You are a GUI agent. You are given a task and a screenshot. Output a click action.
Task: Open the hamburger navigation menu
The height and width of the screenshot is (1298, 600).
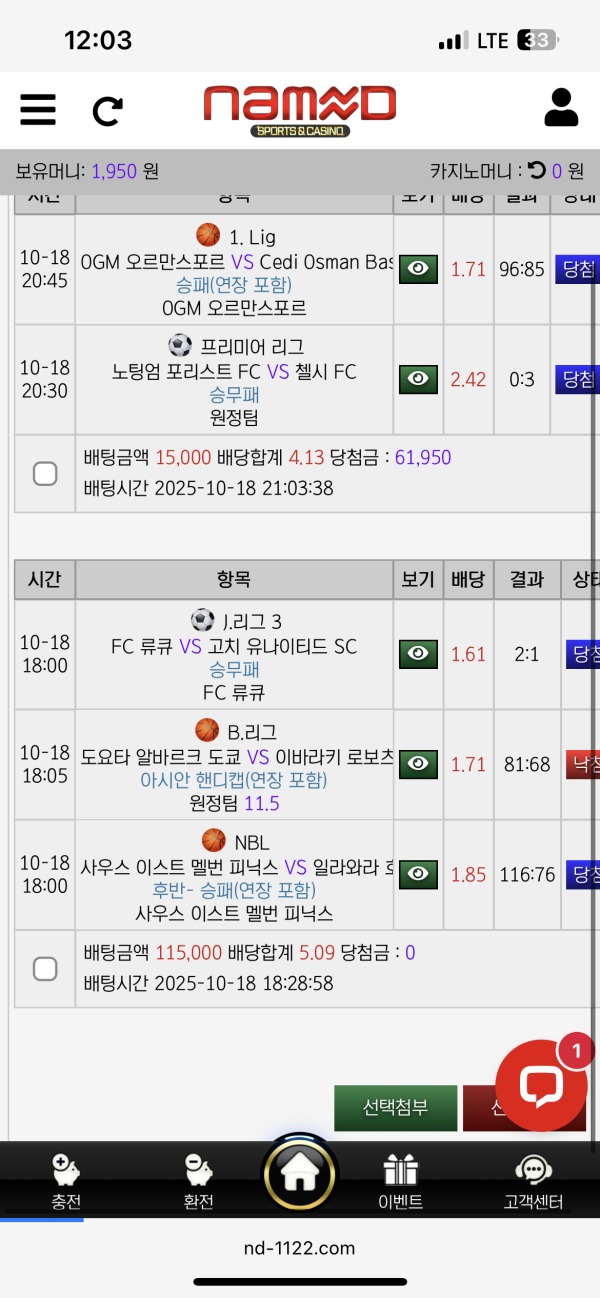click(x=37, y=110)
